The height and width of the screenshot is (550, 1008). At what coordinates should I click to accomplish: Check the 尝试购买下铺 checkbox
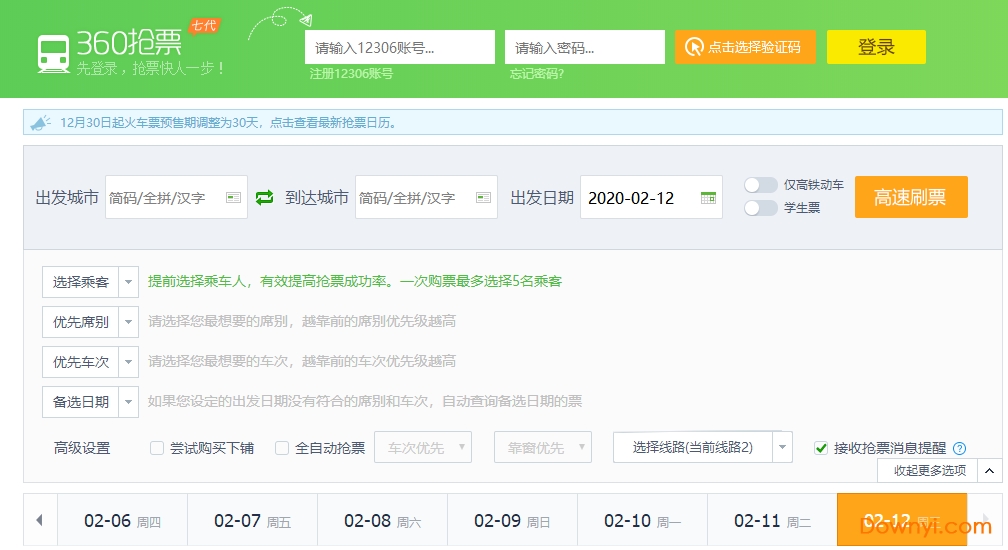point(157,448)
